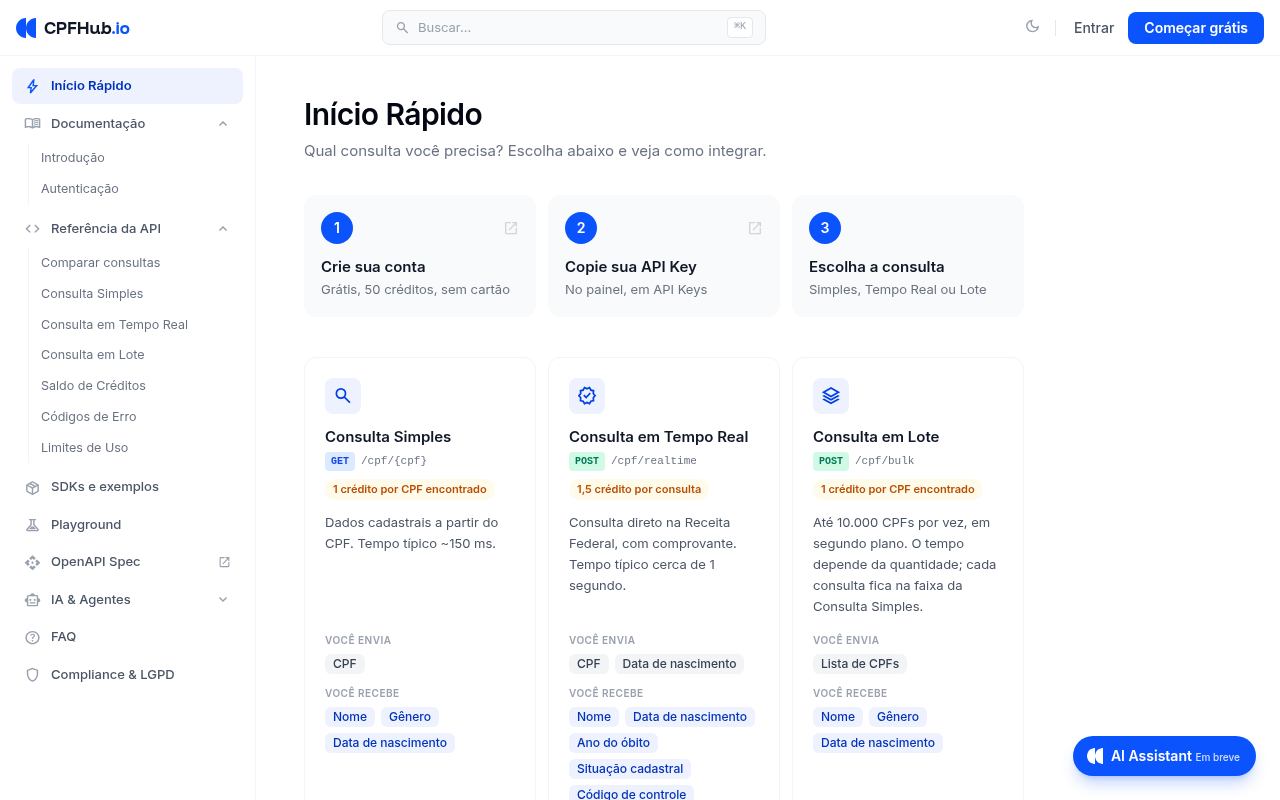
Task: Click the CPFHub.io logo
Action: [73, 28]
